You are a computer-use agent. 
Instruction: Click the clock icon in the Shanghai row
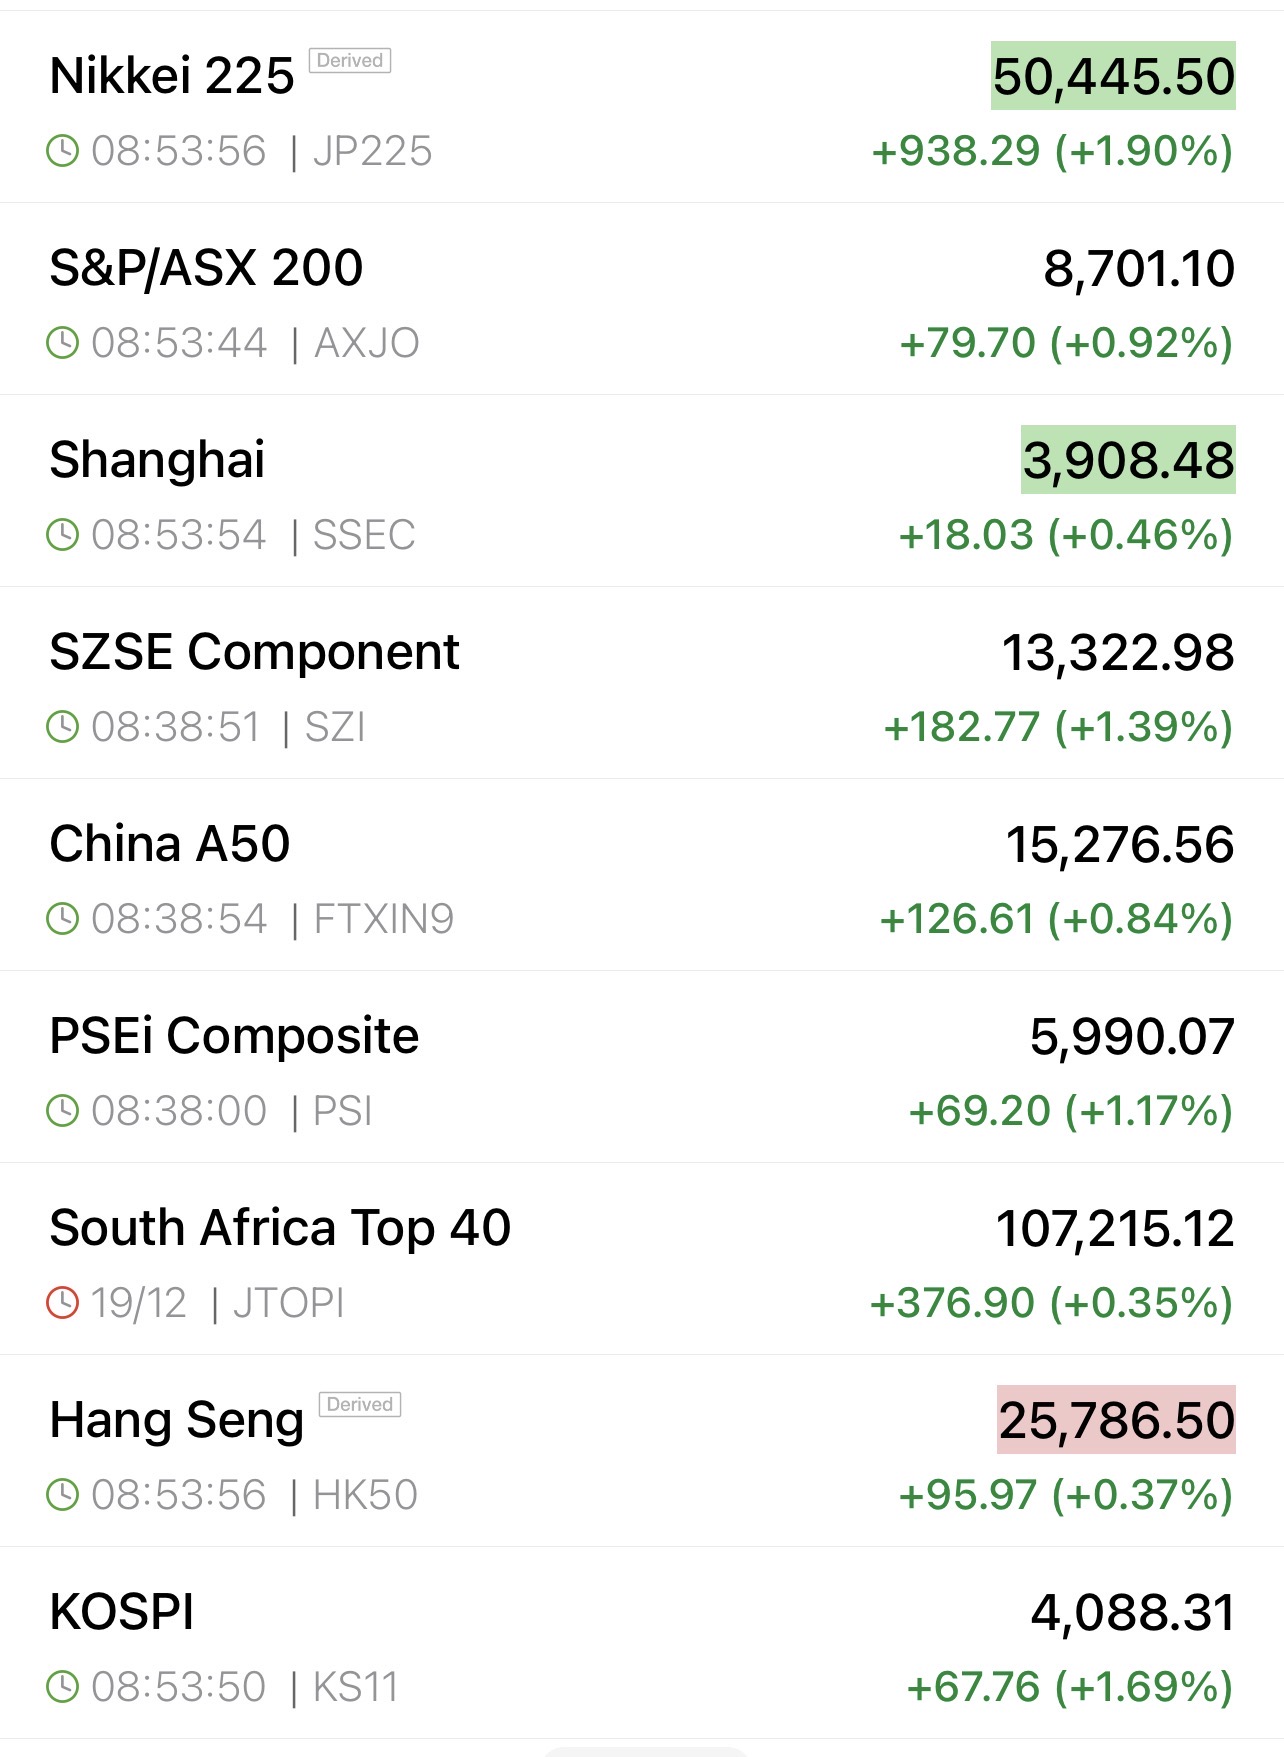tap(62, 535)
